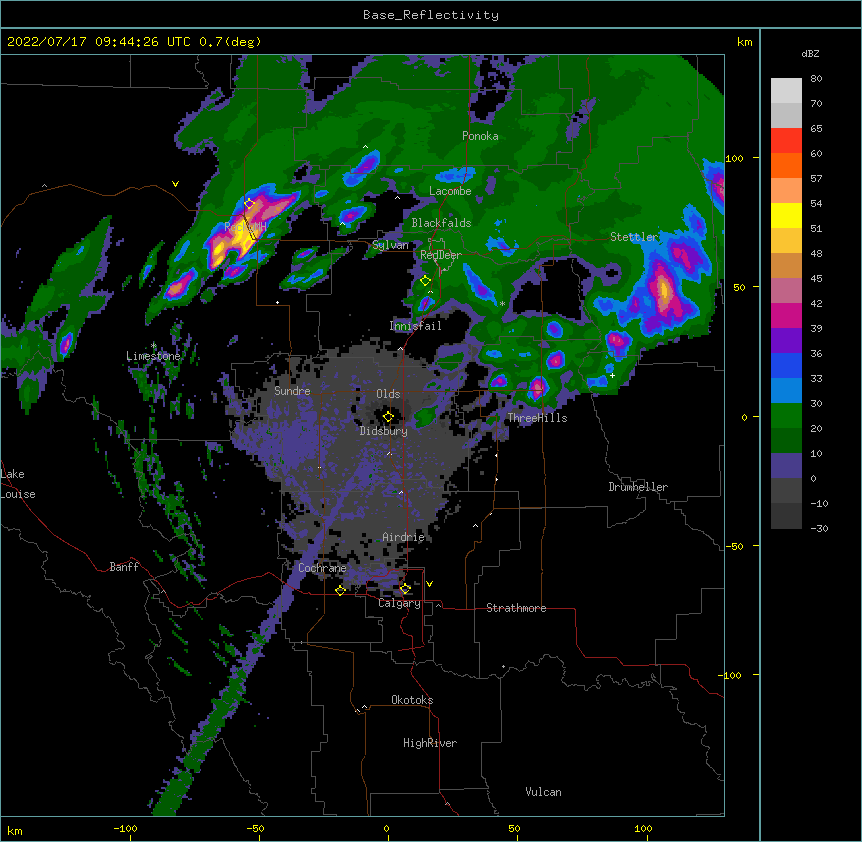Click the white plus marker east of ThreeHills

coord(612,375)
